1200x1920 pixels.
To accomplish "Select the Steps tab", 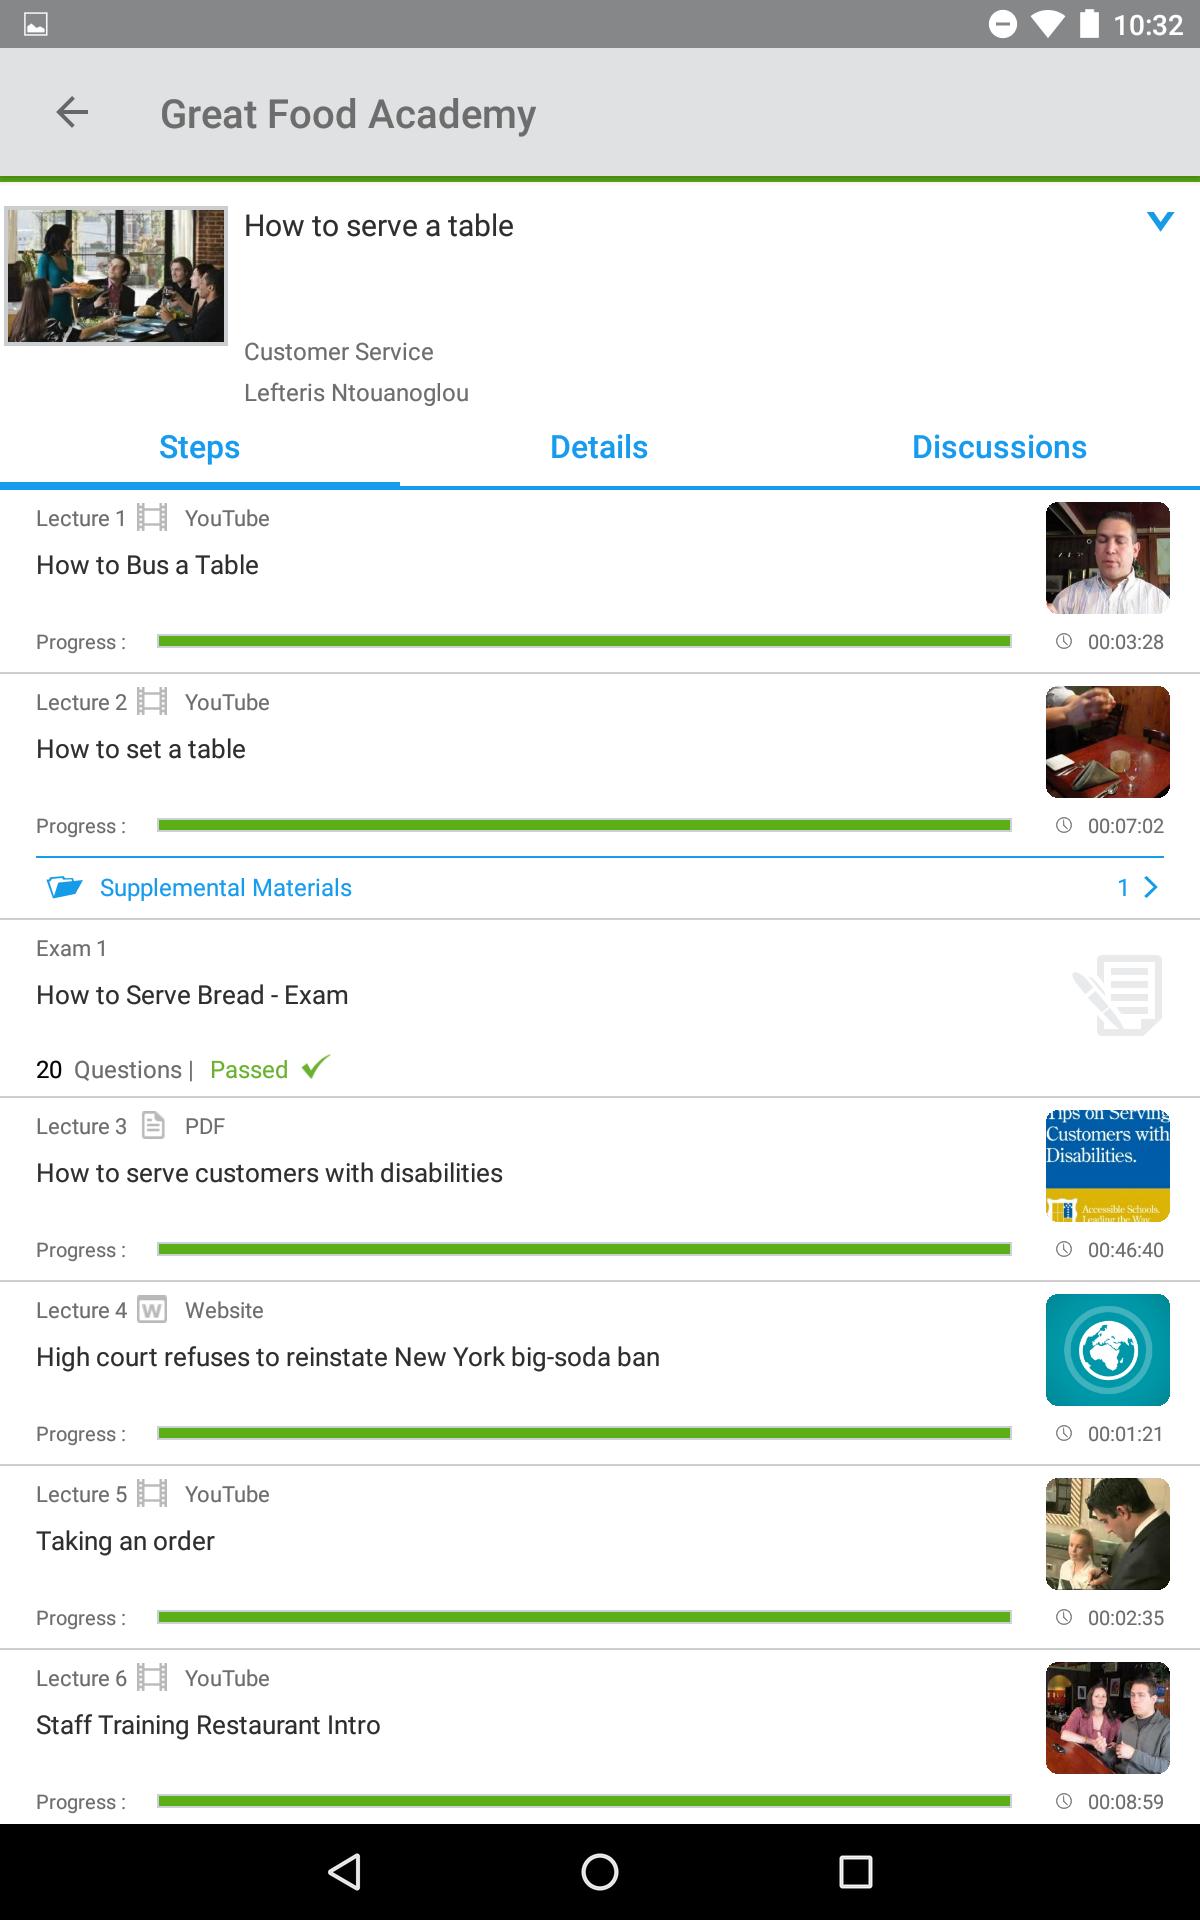I will (x=199, y=447).
